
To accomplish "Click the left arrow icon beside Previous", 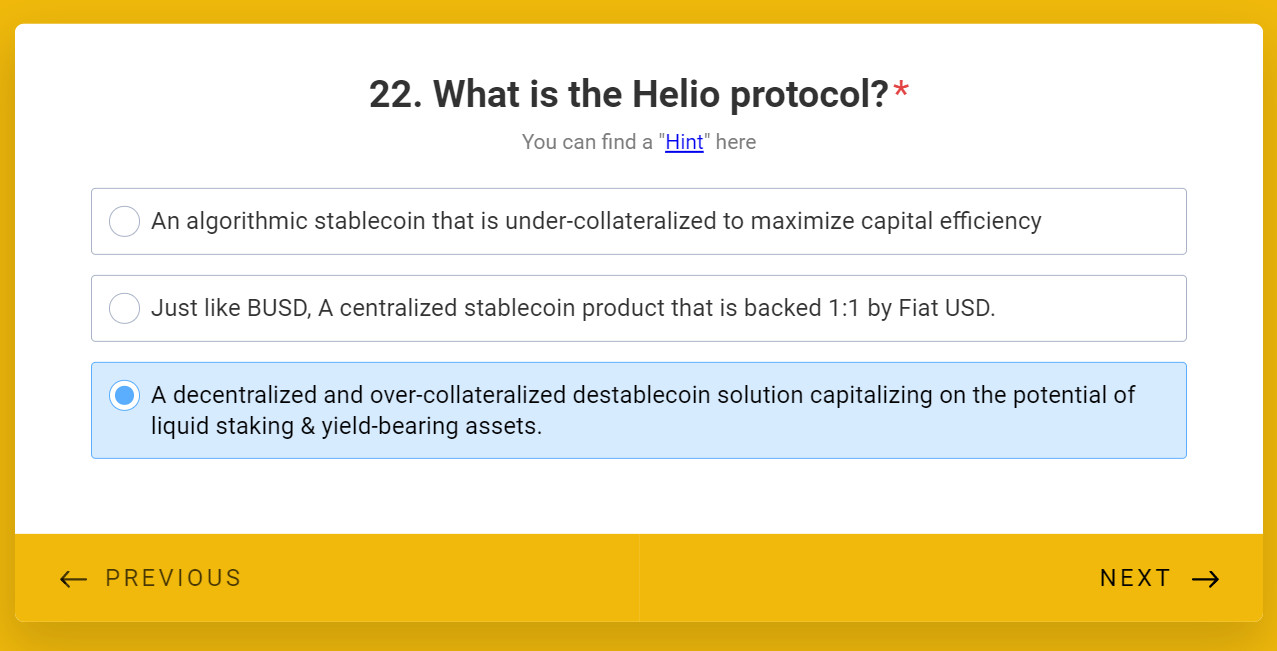I will point(73,579).
